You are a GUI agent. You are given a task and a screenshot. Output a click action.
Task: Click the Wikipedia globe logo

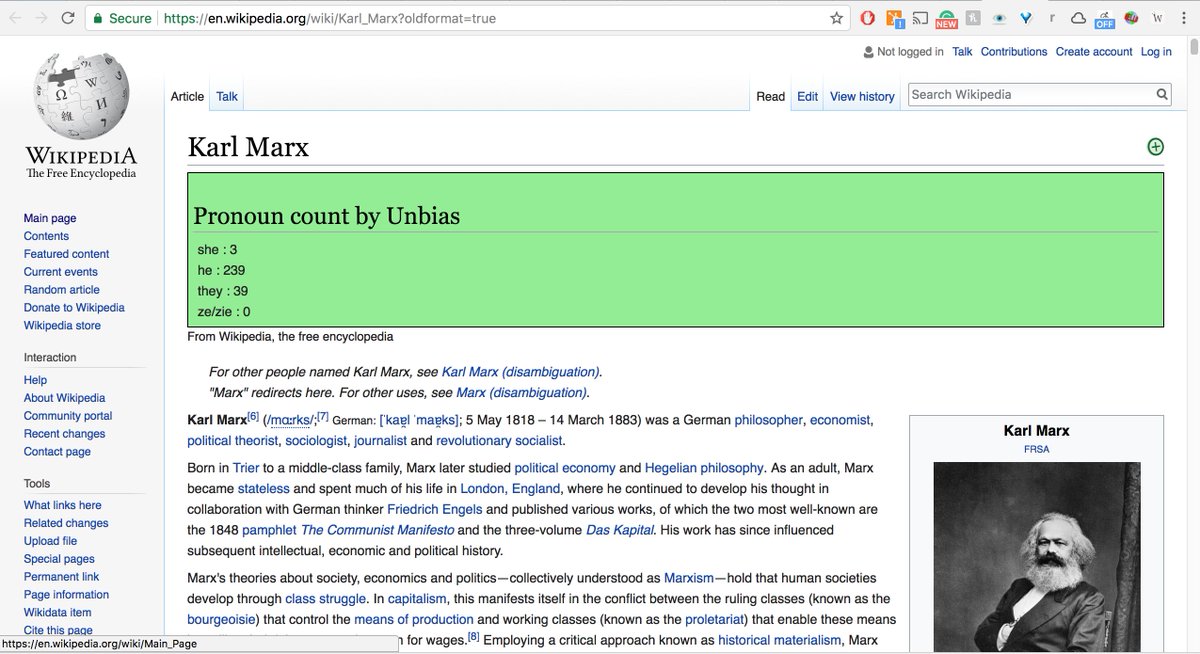81,97
